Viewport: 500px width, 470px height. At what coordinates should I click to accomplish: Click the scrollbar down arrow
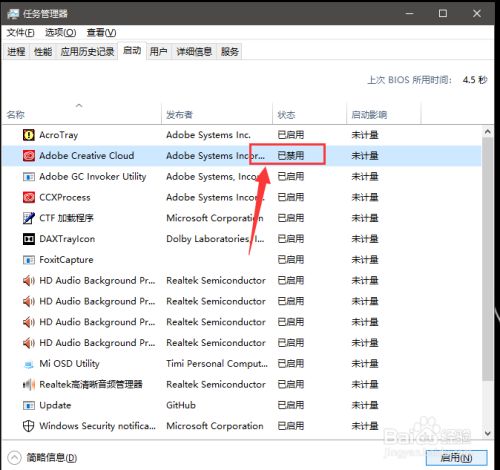488,434
